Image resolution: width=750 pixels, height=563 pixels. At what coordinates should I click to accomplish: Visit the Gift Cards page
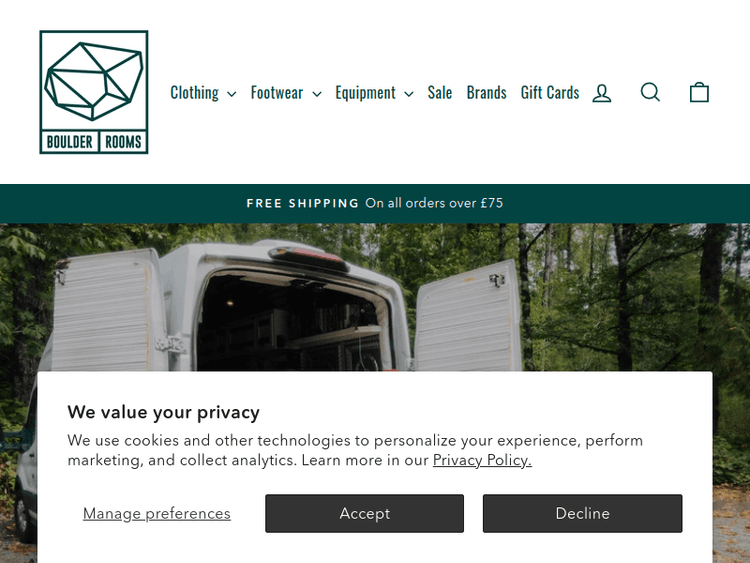(x=550, y=93)
